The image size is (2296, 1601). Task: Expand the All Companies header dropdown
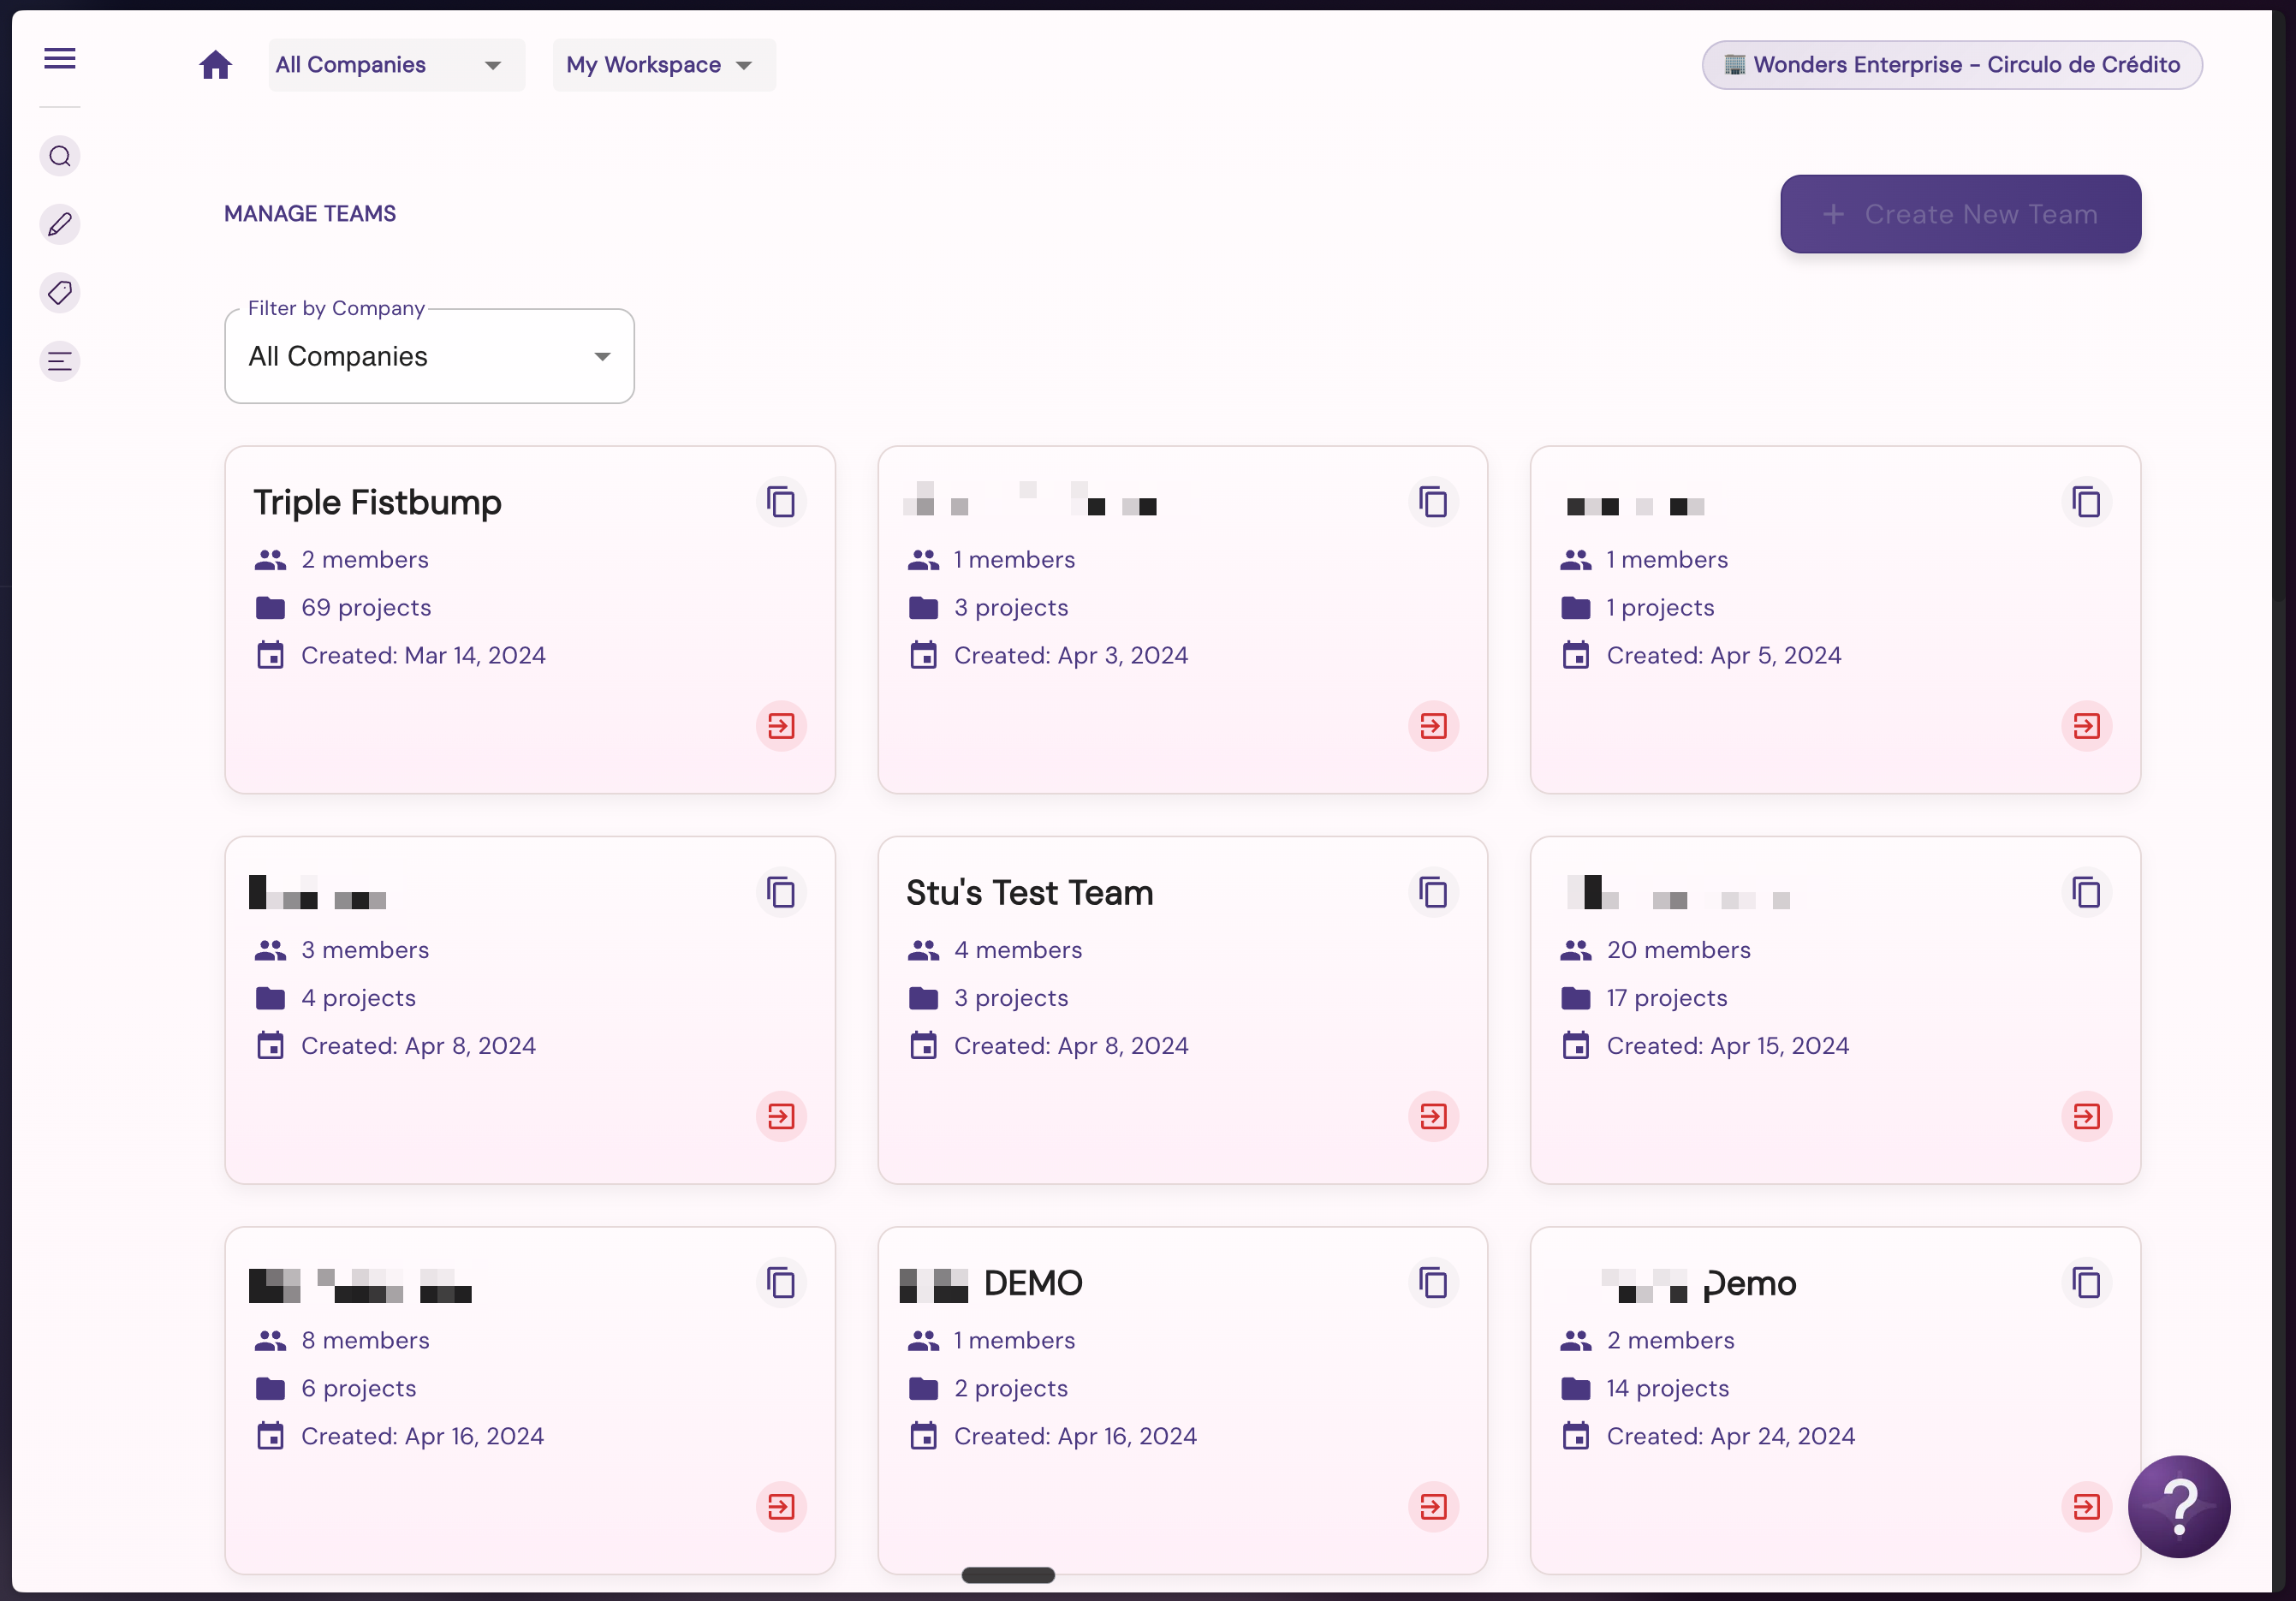tap(396, 65)
